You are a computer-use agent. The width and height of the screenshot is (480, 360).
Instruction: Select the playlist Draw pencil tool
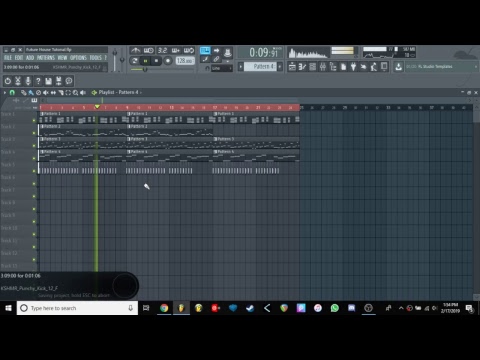click(24, 92)
